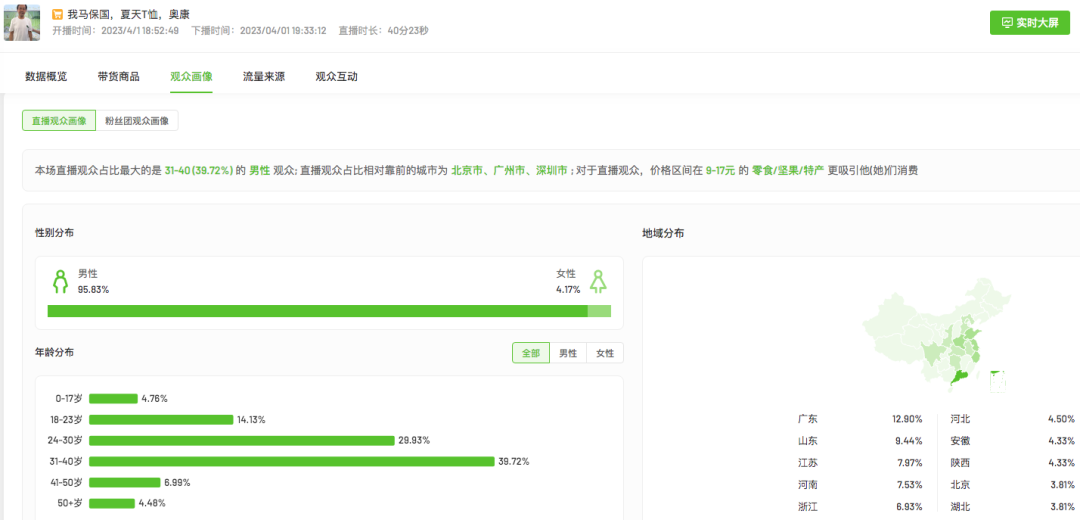Open the 观众互动 tab
Viewport: 1080px width, 520px height.
click(336, 76)
